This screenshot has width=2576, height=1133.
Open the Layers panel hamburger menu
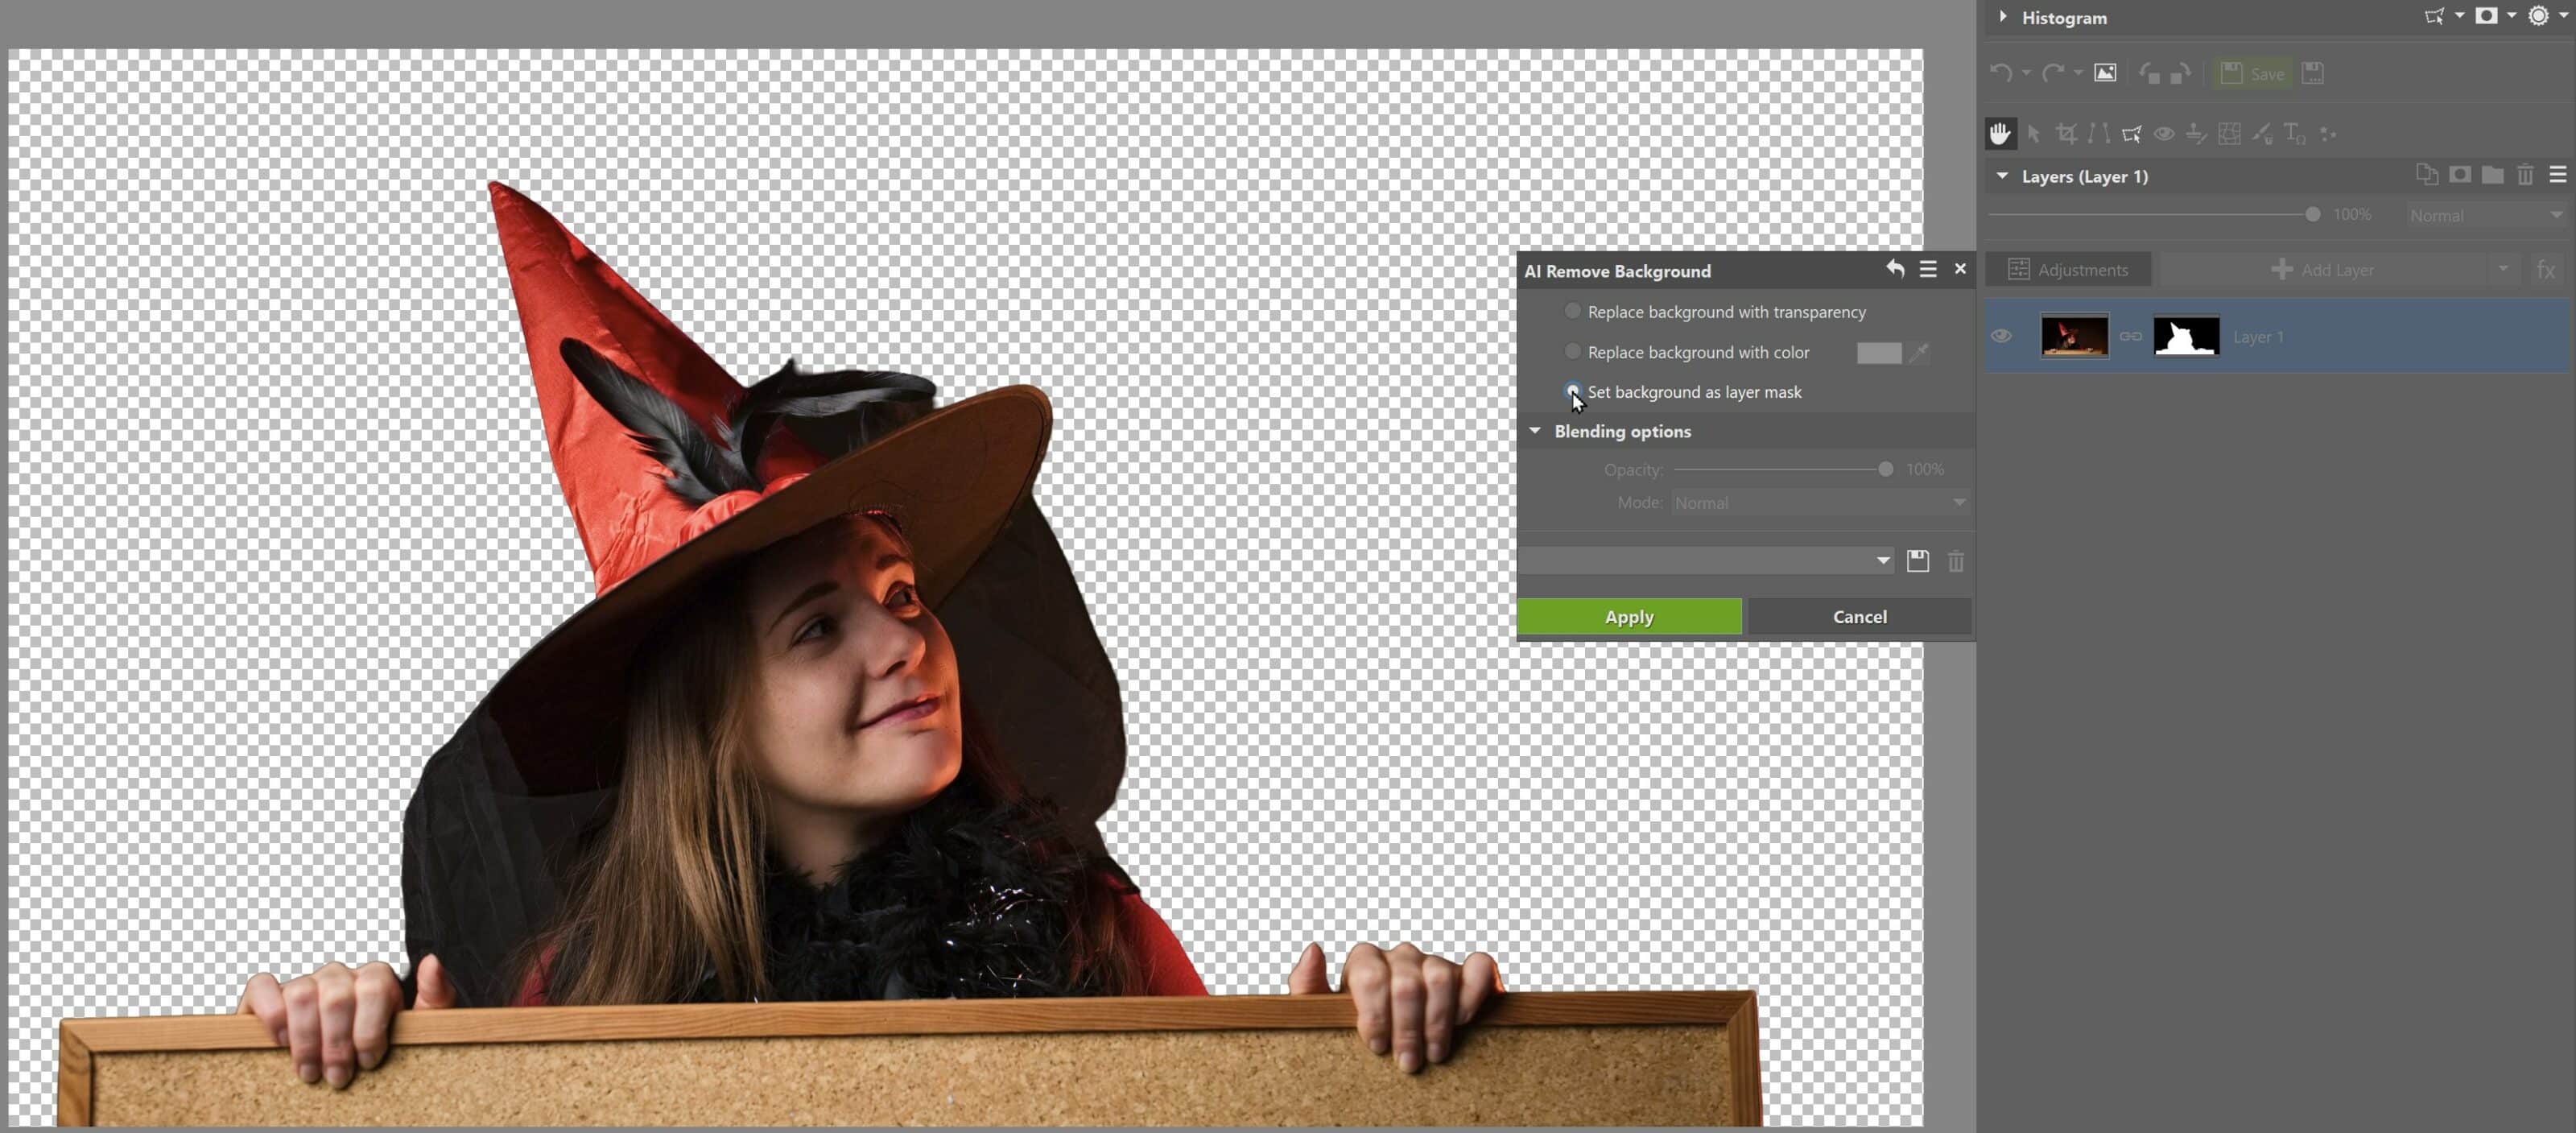pos(2557,175)
